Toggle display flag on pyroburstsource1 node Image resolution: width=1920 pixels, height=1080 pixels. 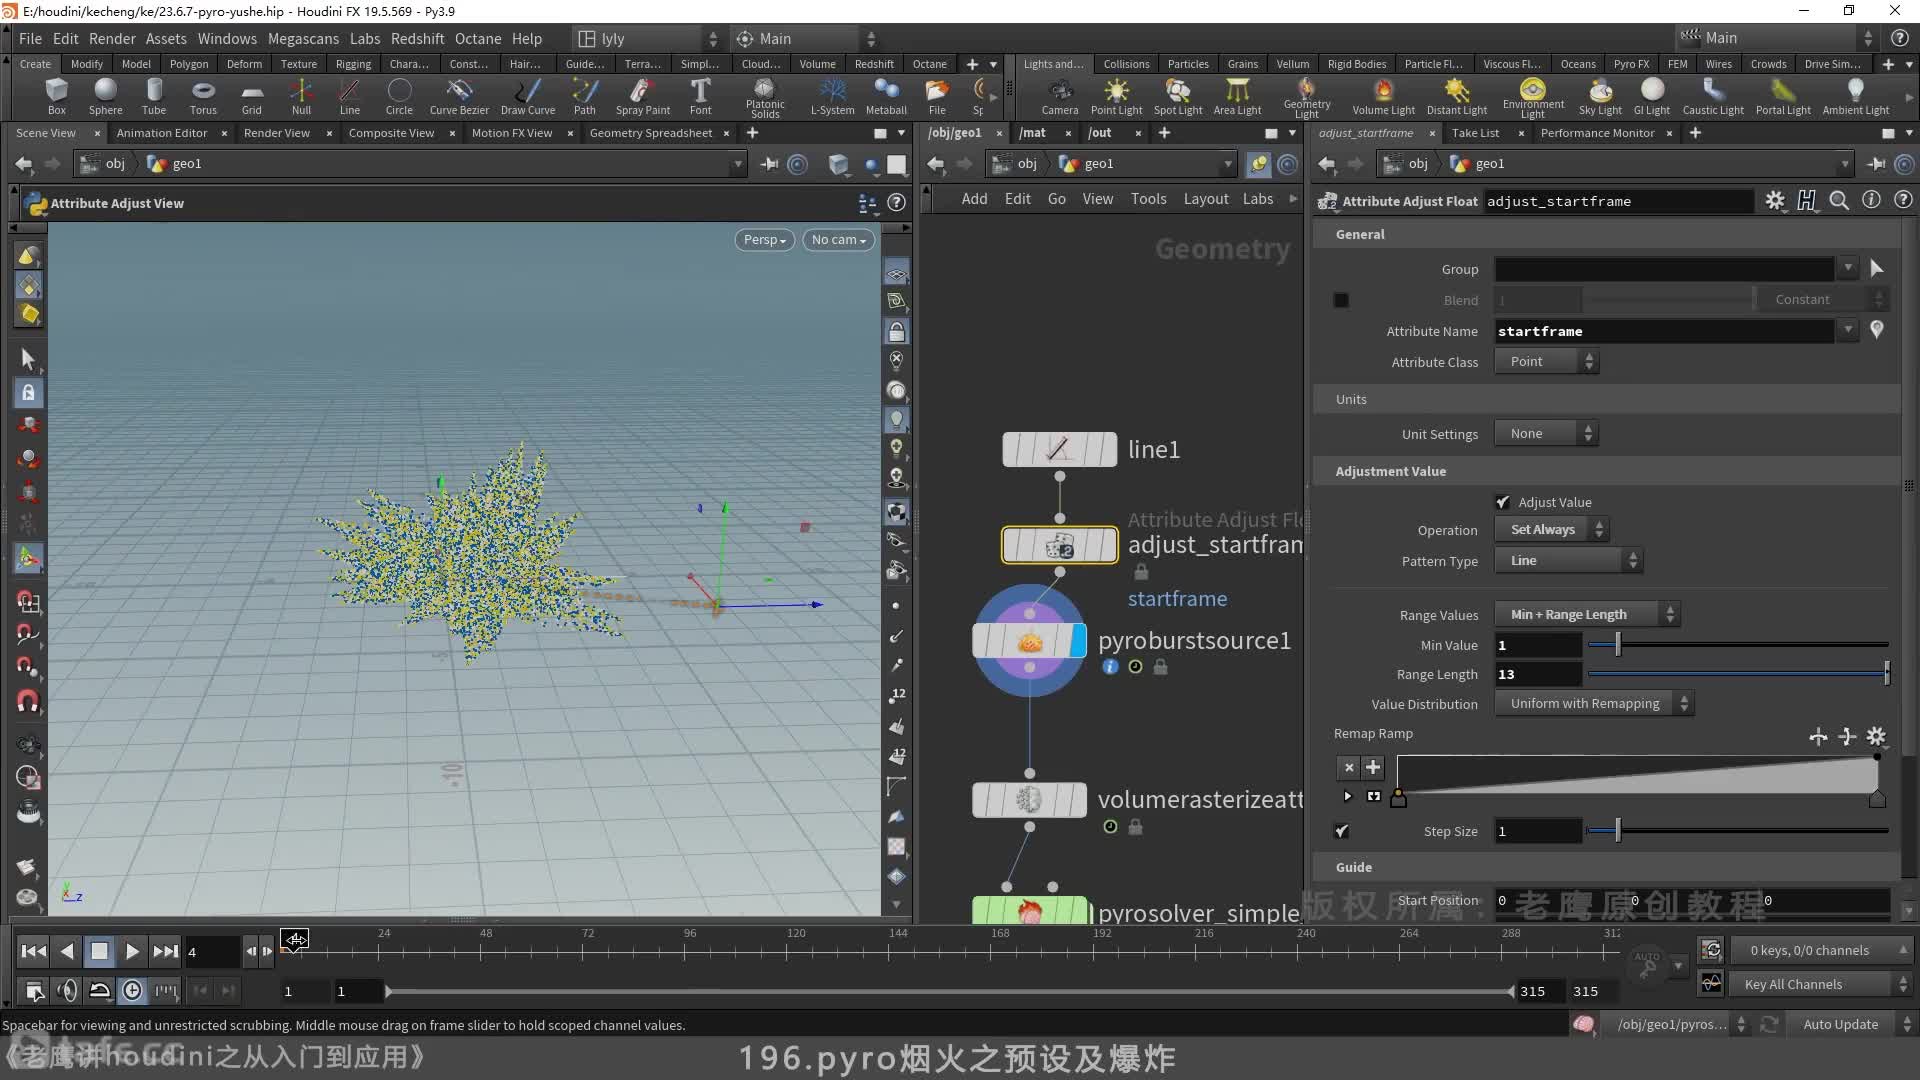[1078, 641]
